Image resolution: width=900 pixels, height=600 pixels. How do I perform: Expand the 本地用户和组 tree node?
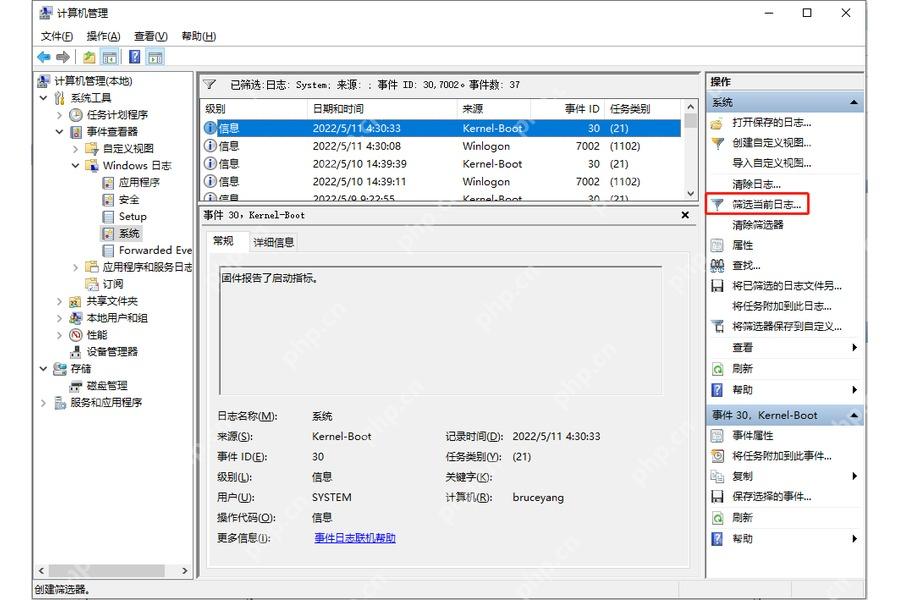pos(59,318)
